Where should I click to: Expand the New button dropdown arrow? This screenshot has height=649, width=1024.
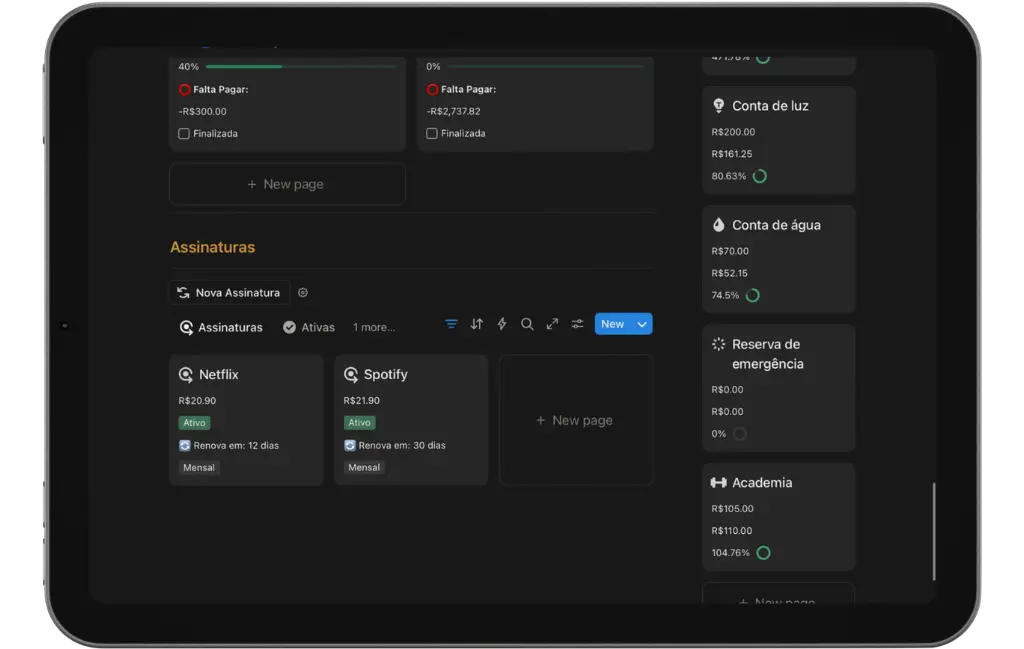[642, 324]
